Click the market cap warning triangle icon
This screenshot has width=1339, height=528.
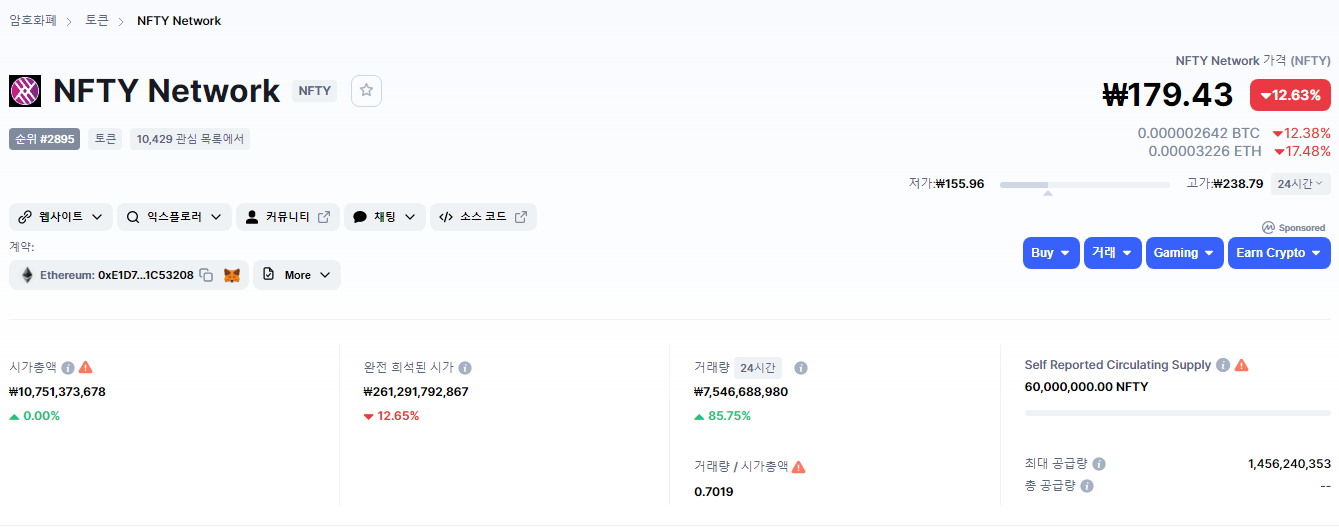click(x=86, y=367)
